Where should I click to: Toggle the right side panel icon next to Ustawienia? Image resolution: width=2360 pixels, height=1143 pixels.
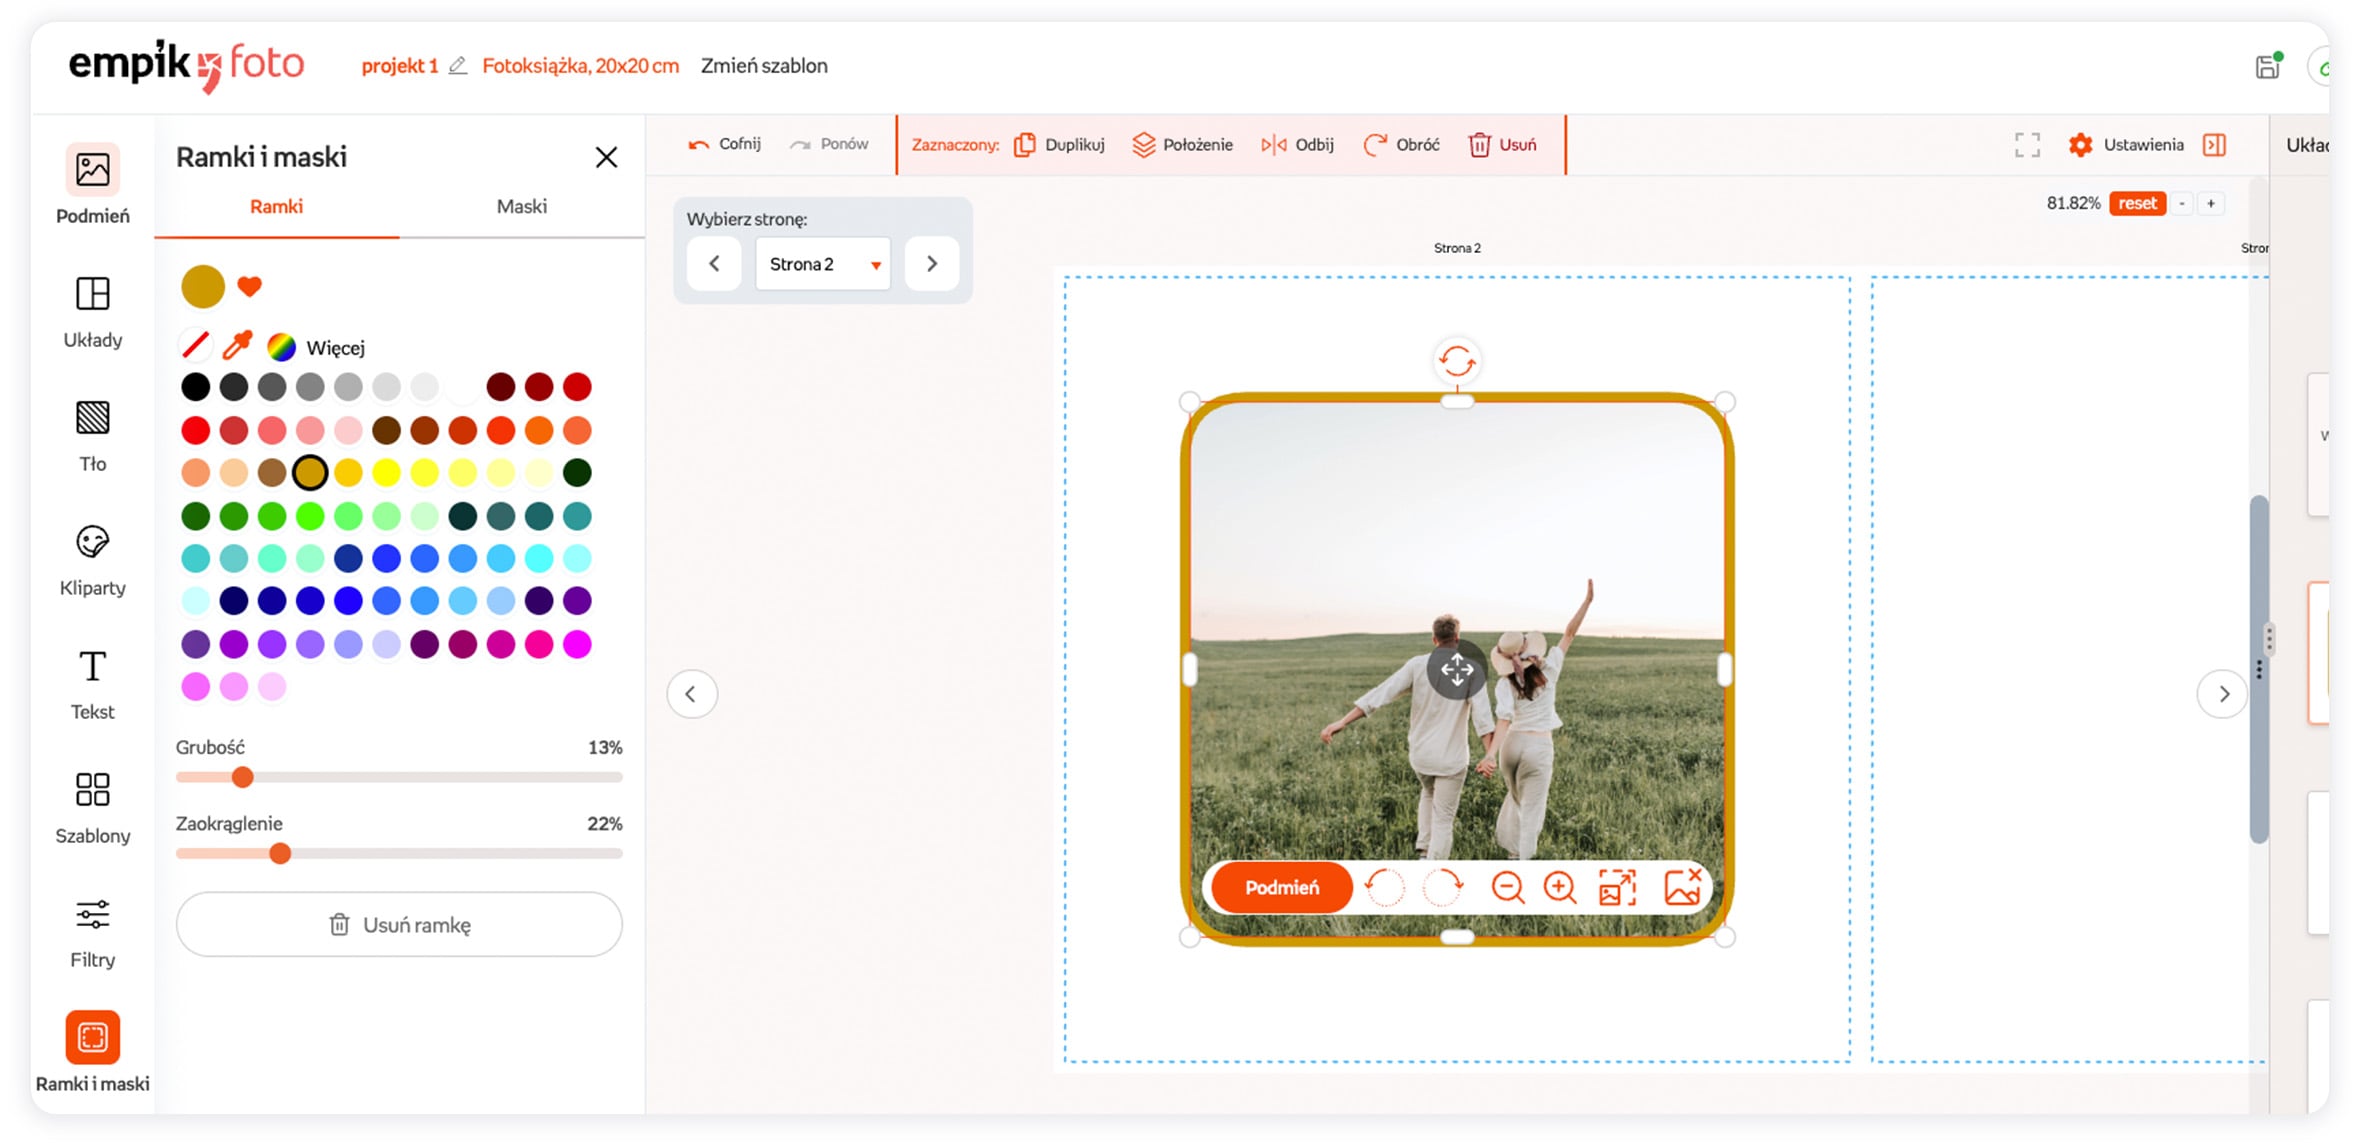[2215, 145]
